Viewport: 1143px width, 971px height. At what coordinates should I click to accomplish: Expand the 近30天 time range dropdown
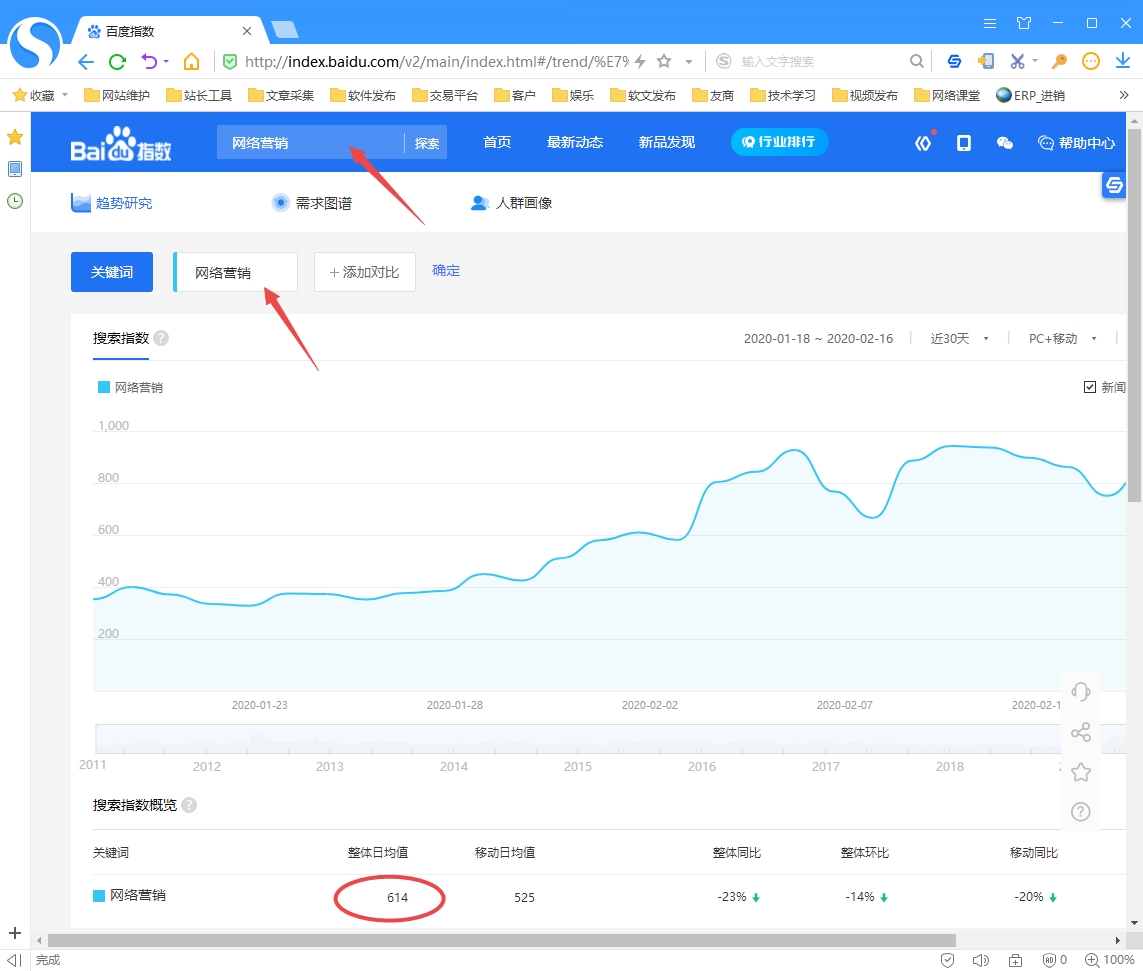pos(959,339)
